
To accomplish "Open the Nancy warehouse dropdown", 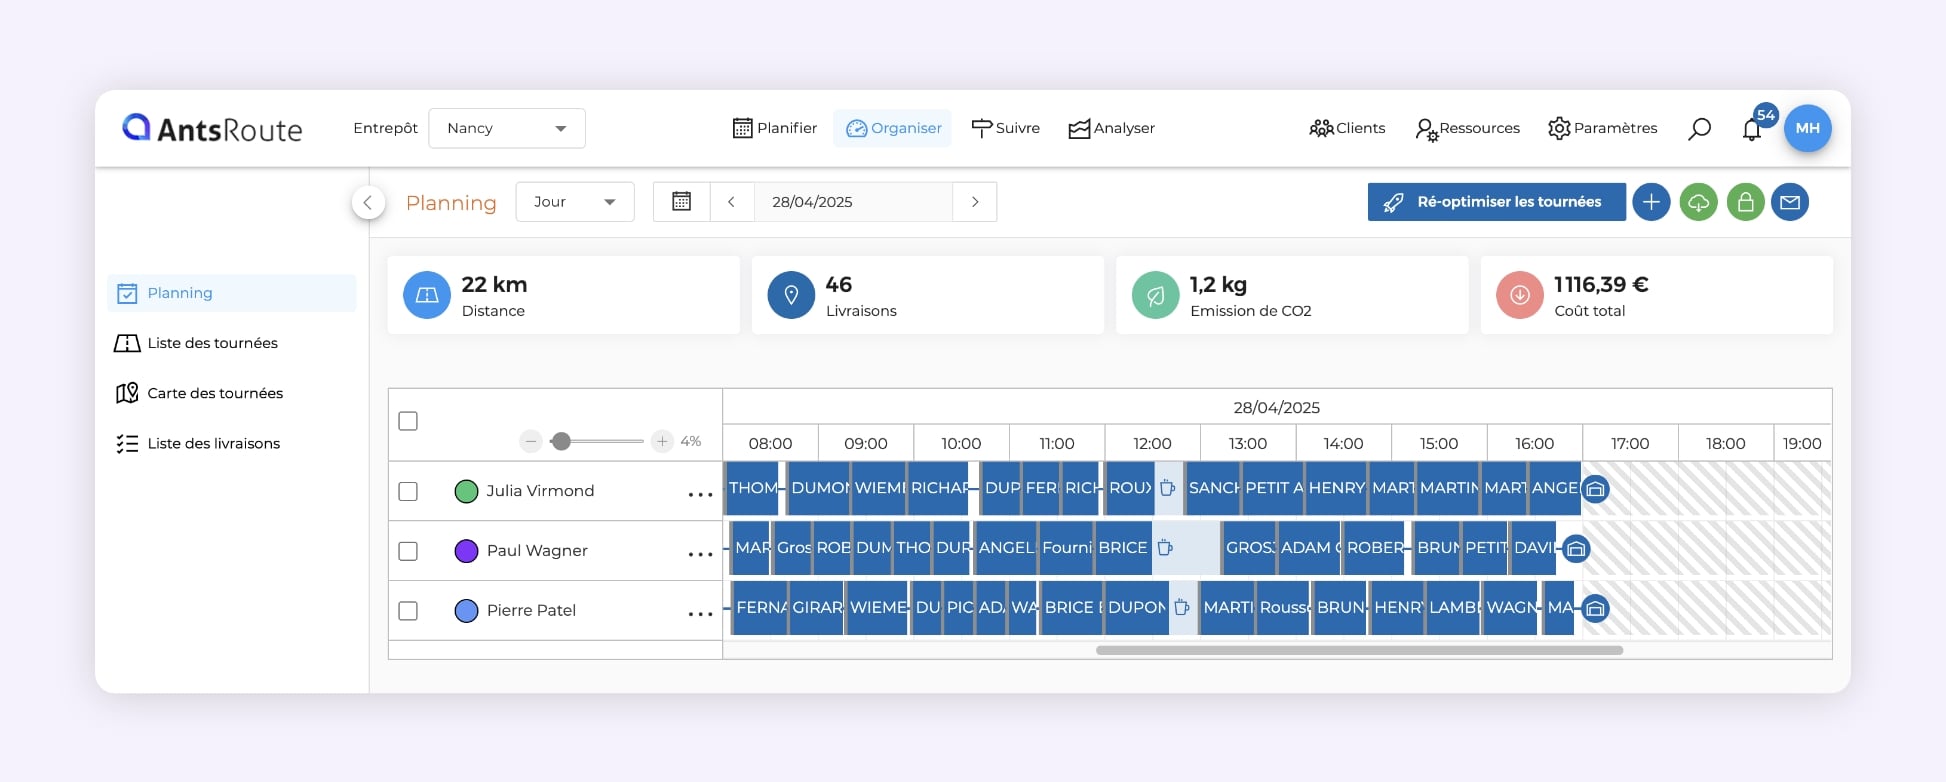I will click(507, 128).
